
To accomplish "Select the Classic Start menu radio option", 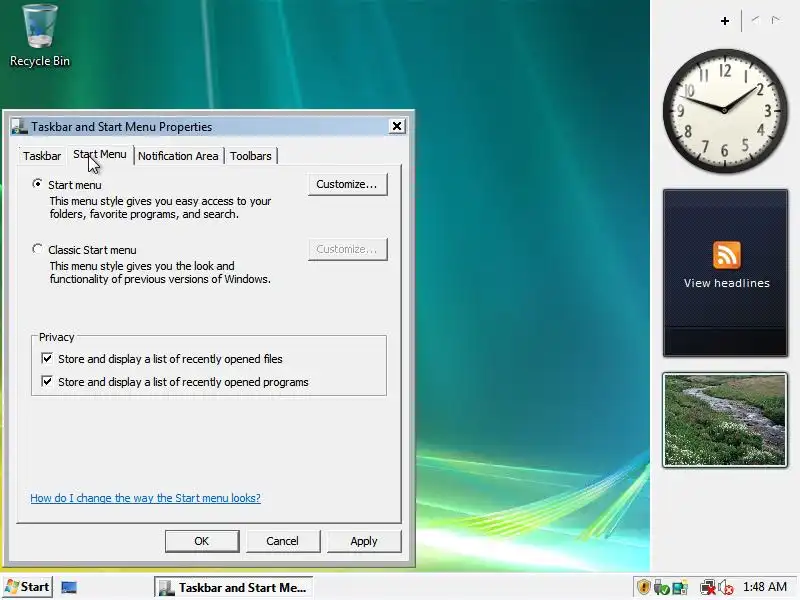I will (37, 249).
